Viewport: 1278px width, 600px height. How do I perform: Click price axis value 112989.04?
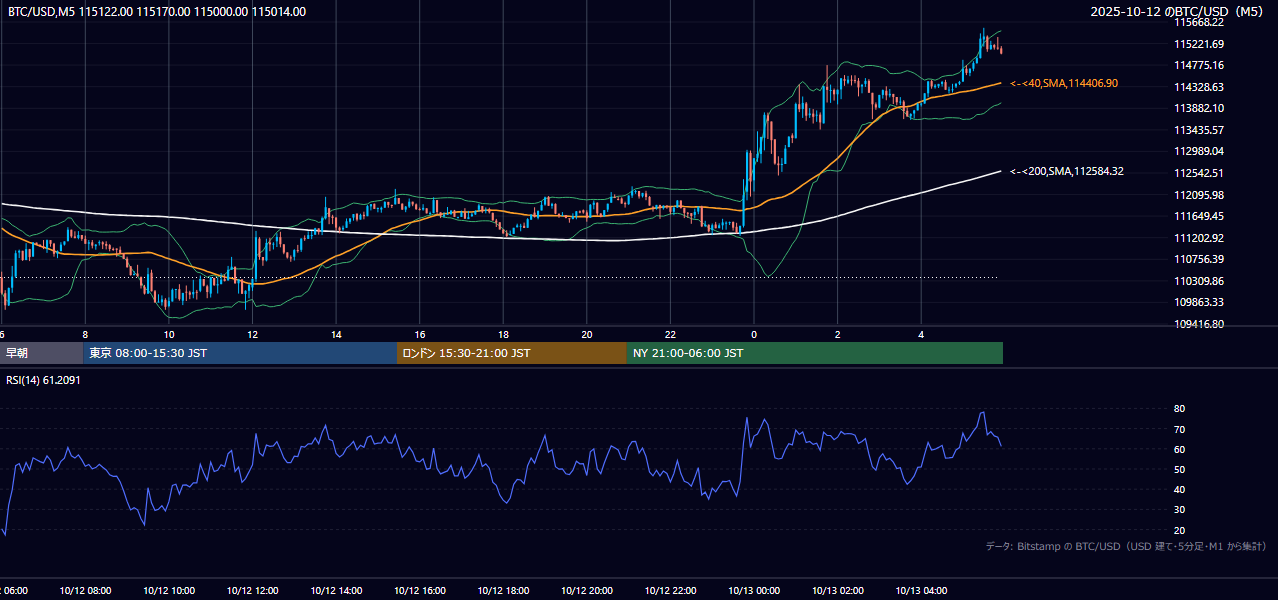point(1200,151)
